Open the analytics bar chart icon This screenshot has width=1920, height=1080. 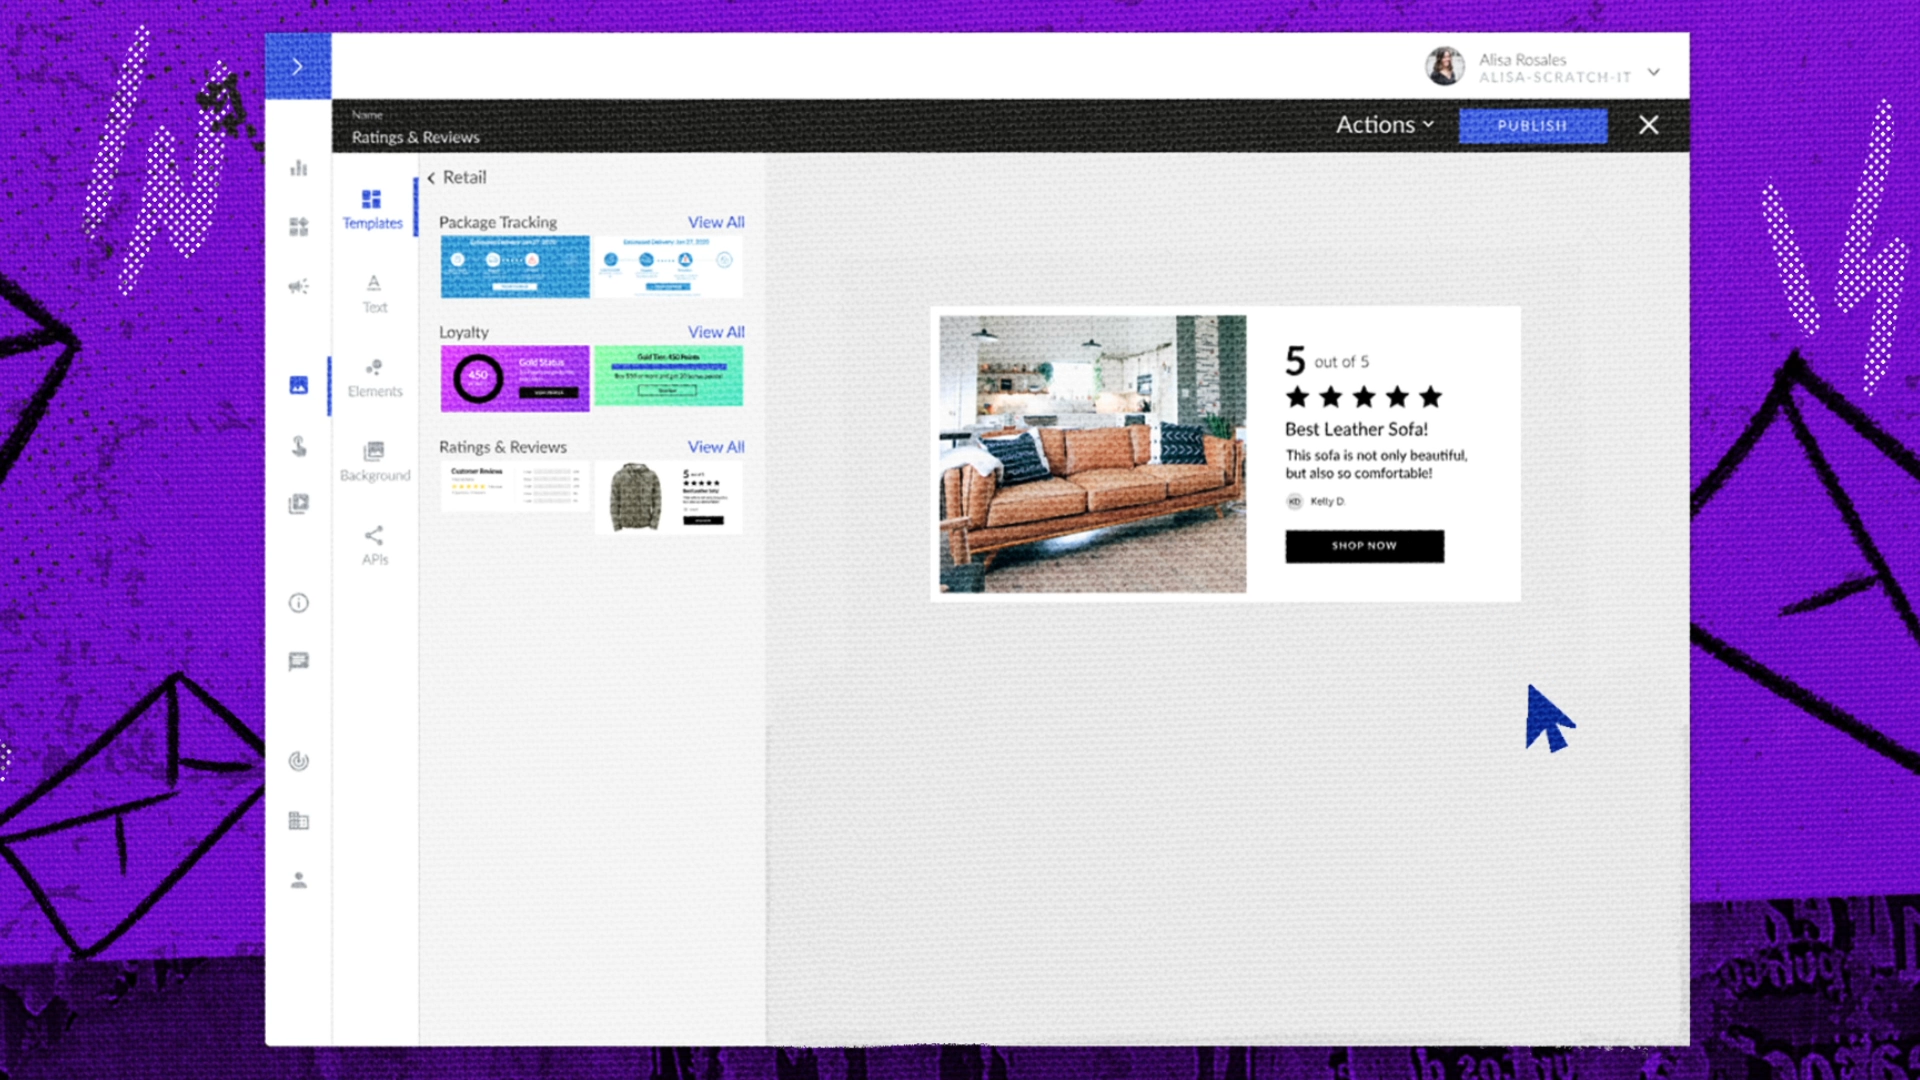[298, 168]
